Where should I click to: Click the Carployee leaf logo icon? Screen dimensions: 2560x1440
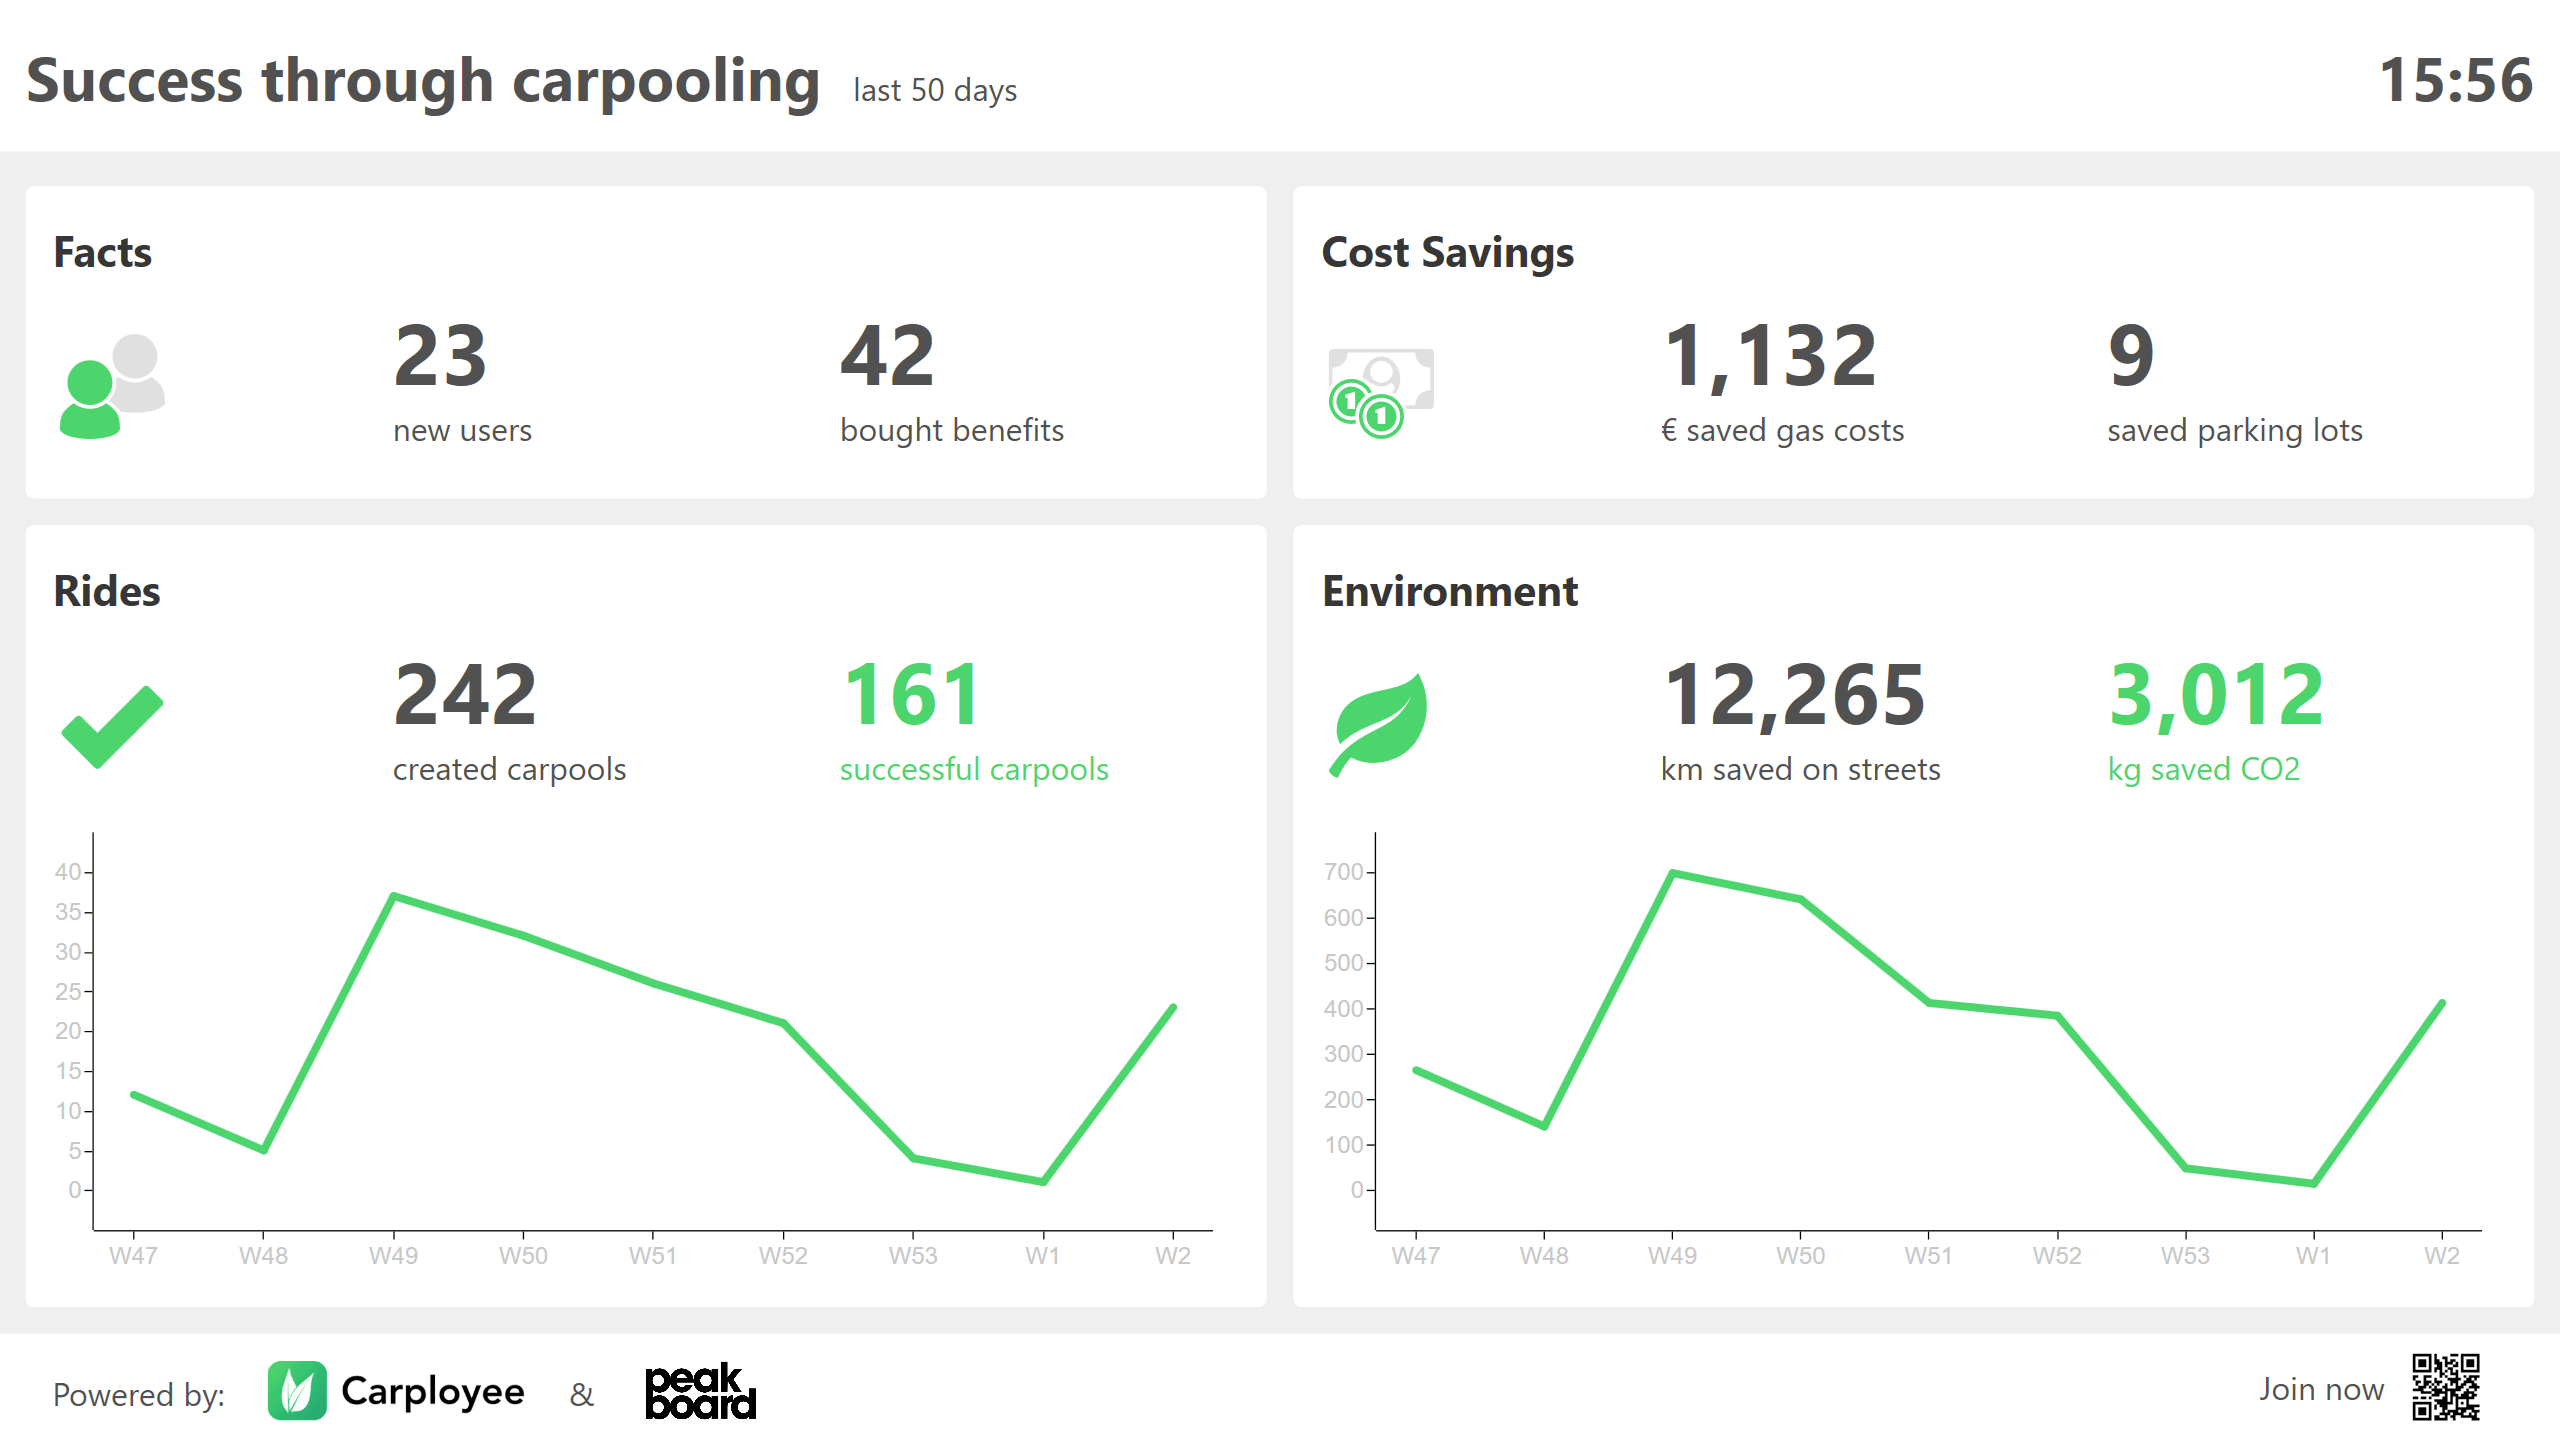pos(297,1390)
